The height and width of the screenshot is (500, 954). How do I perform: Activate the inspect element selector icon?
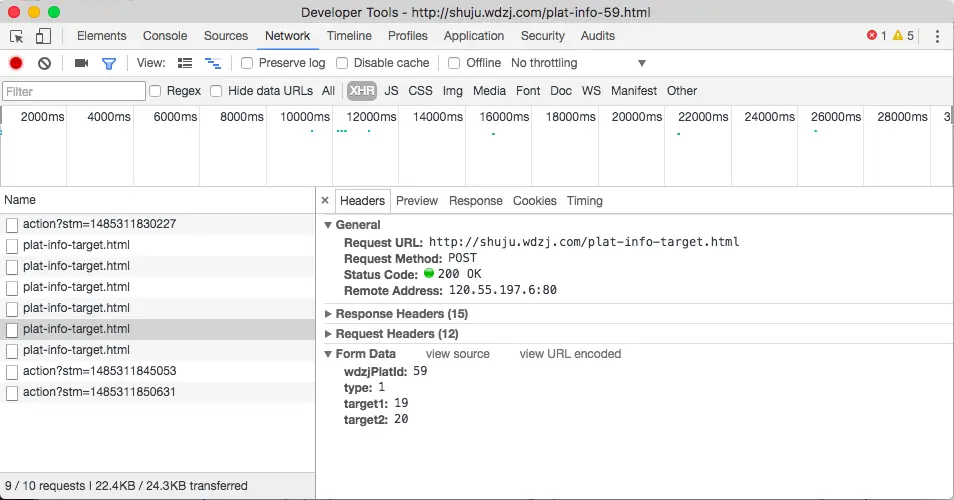pyautogui.click(x=16, y=36)
